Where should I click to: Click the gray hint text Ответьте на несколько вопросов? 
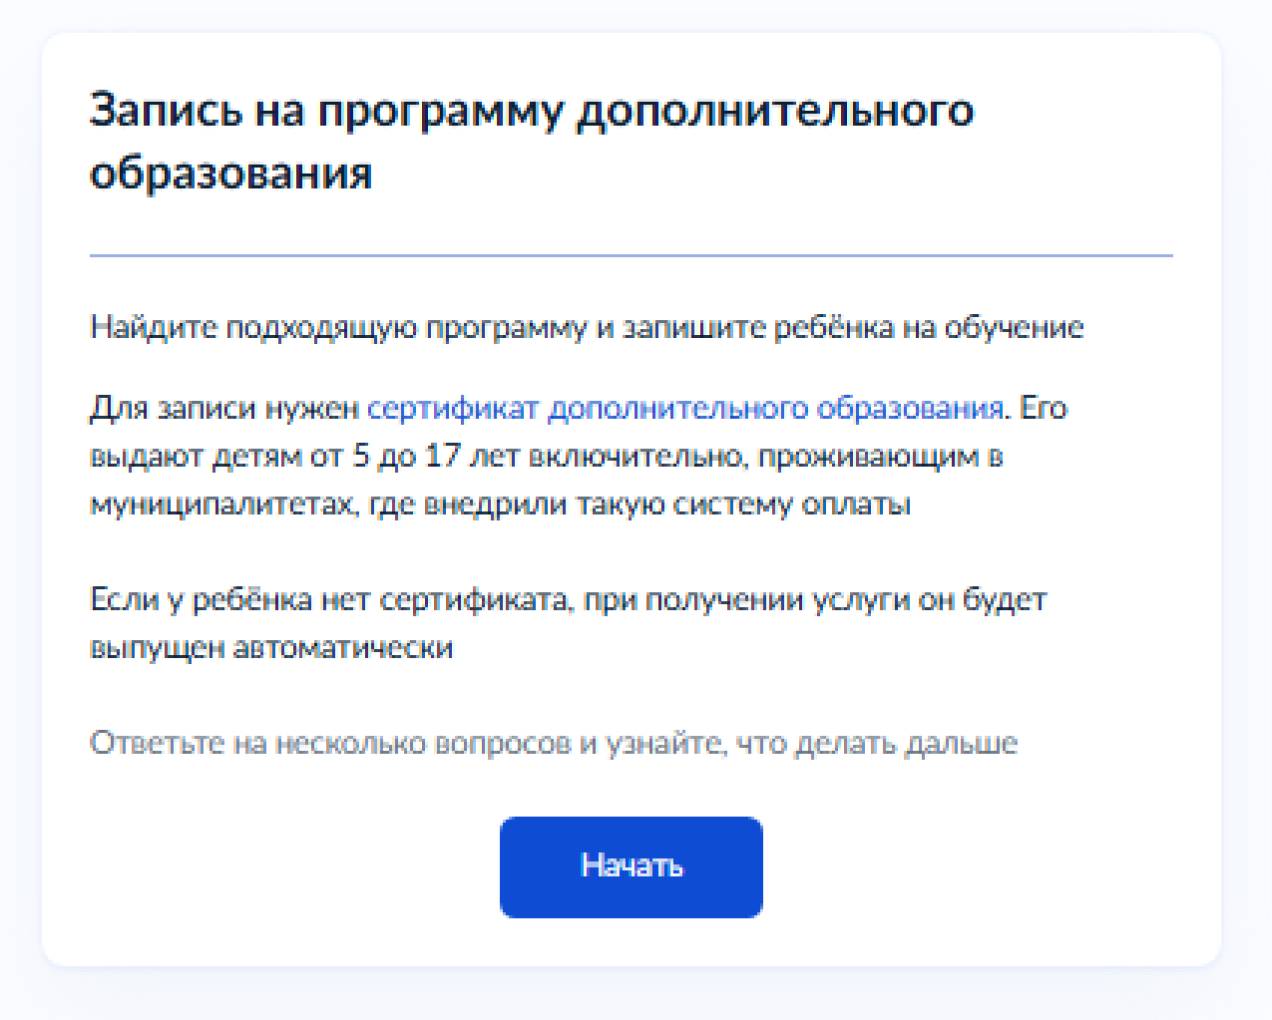tap(553, 744)
